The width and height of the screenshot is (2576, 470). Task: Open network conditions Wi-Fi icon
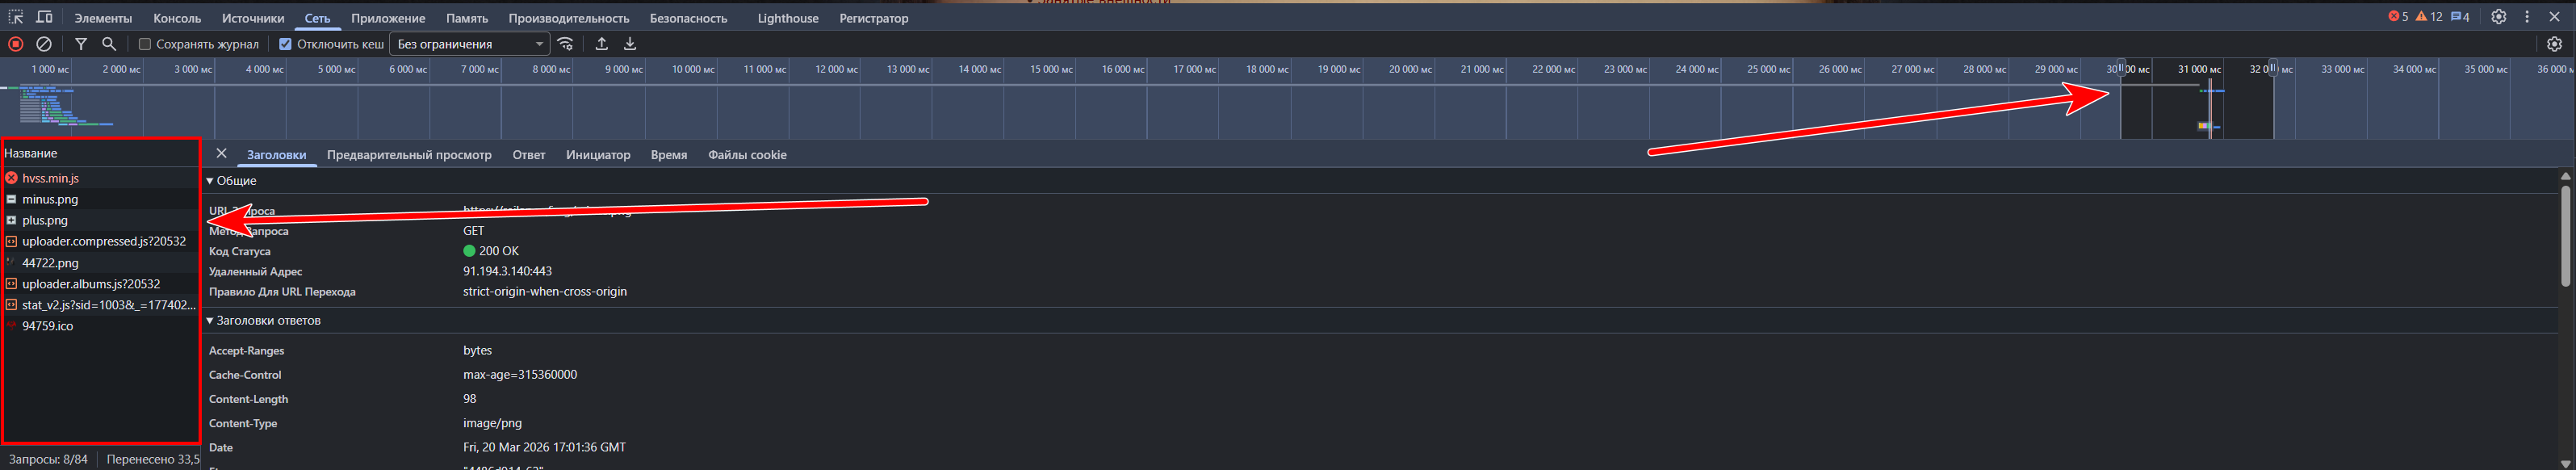(x=566, y=44)
